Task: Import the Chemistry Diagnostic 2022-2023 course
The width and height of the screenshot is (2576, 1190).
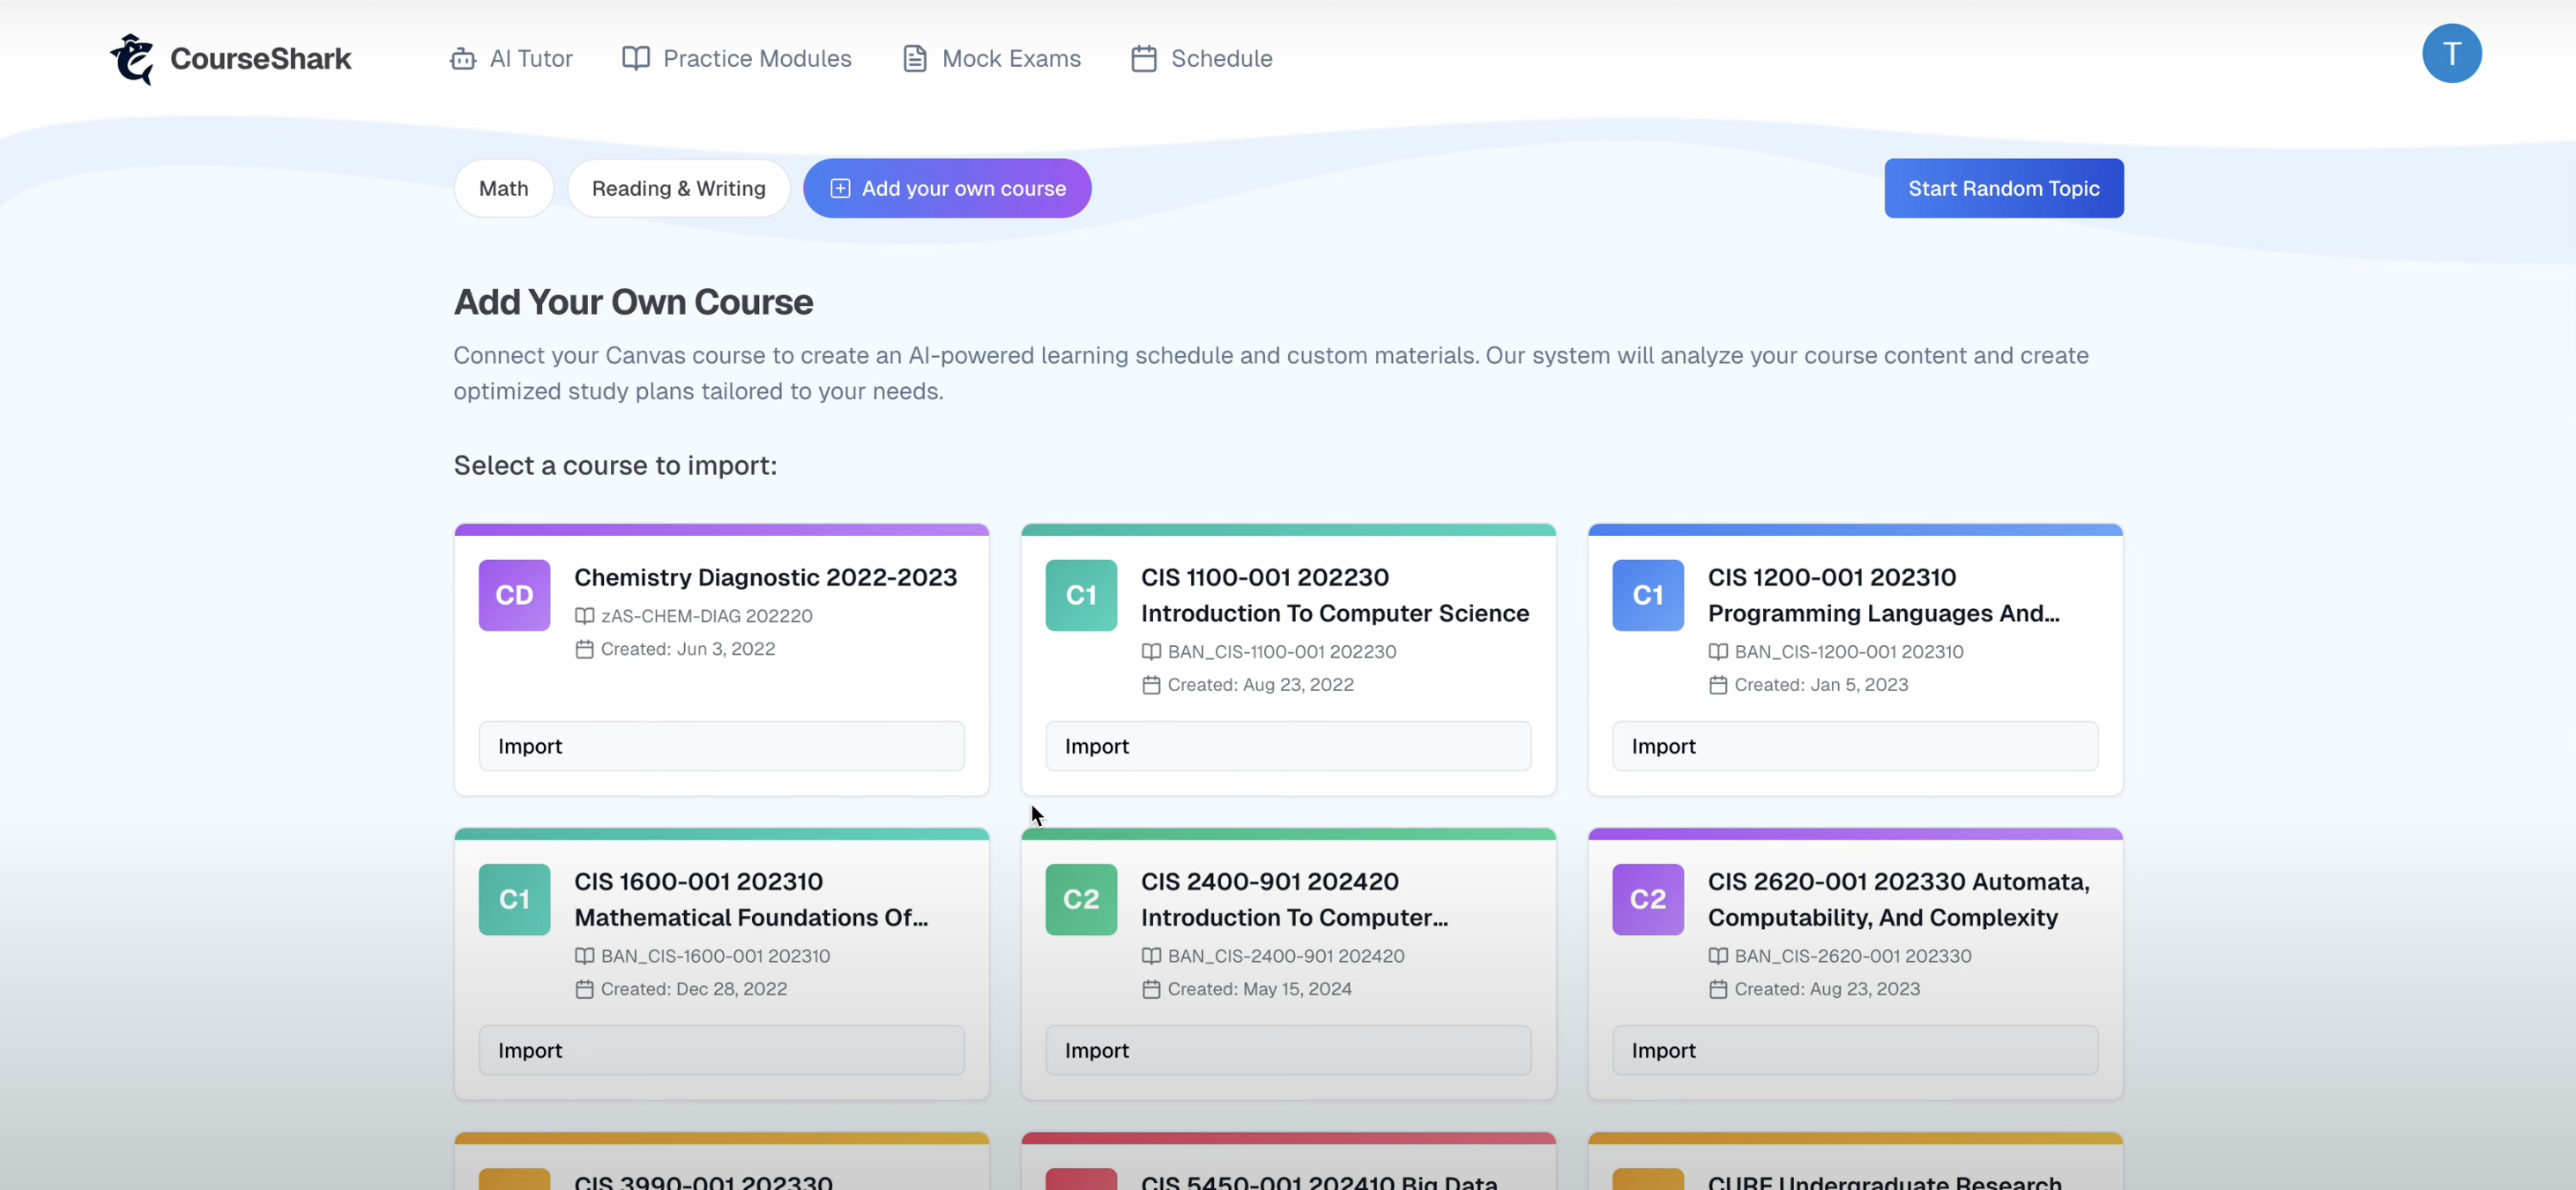Action: click(721, 746)
